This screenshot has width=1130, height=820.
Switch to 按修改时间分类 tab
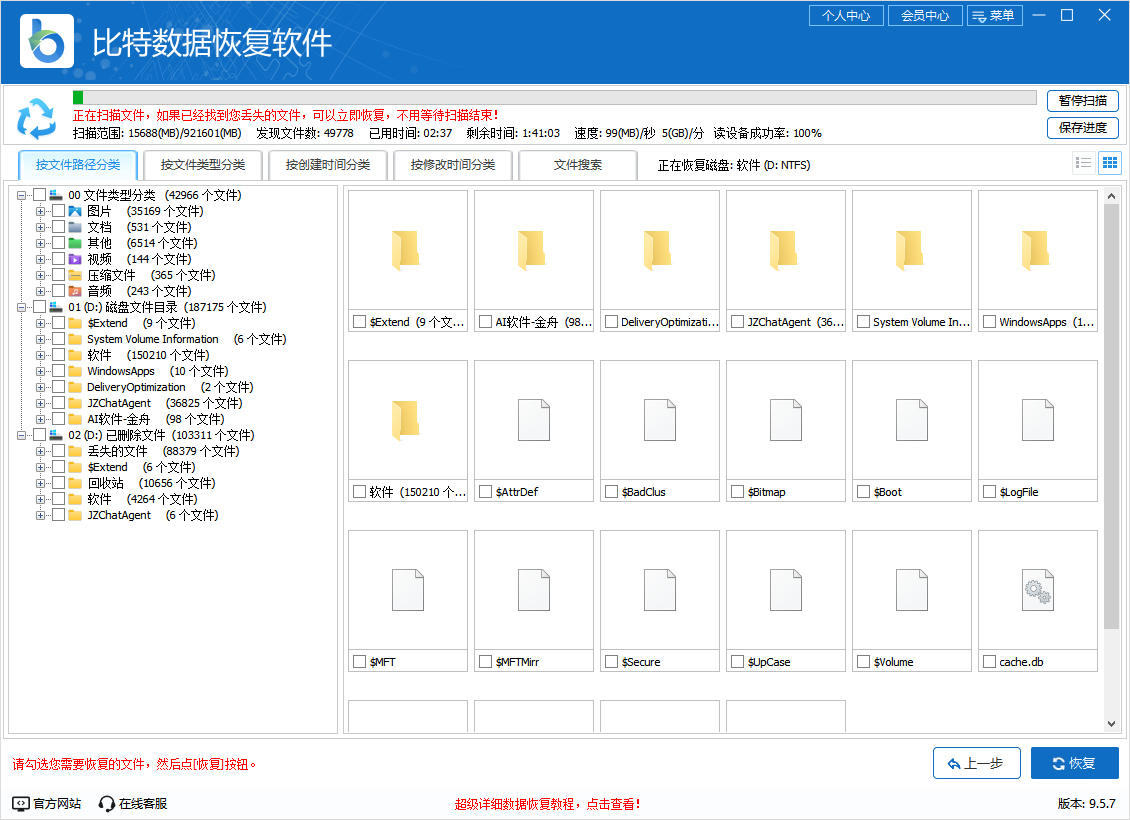pyautogui.click(x=453, y=165)
